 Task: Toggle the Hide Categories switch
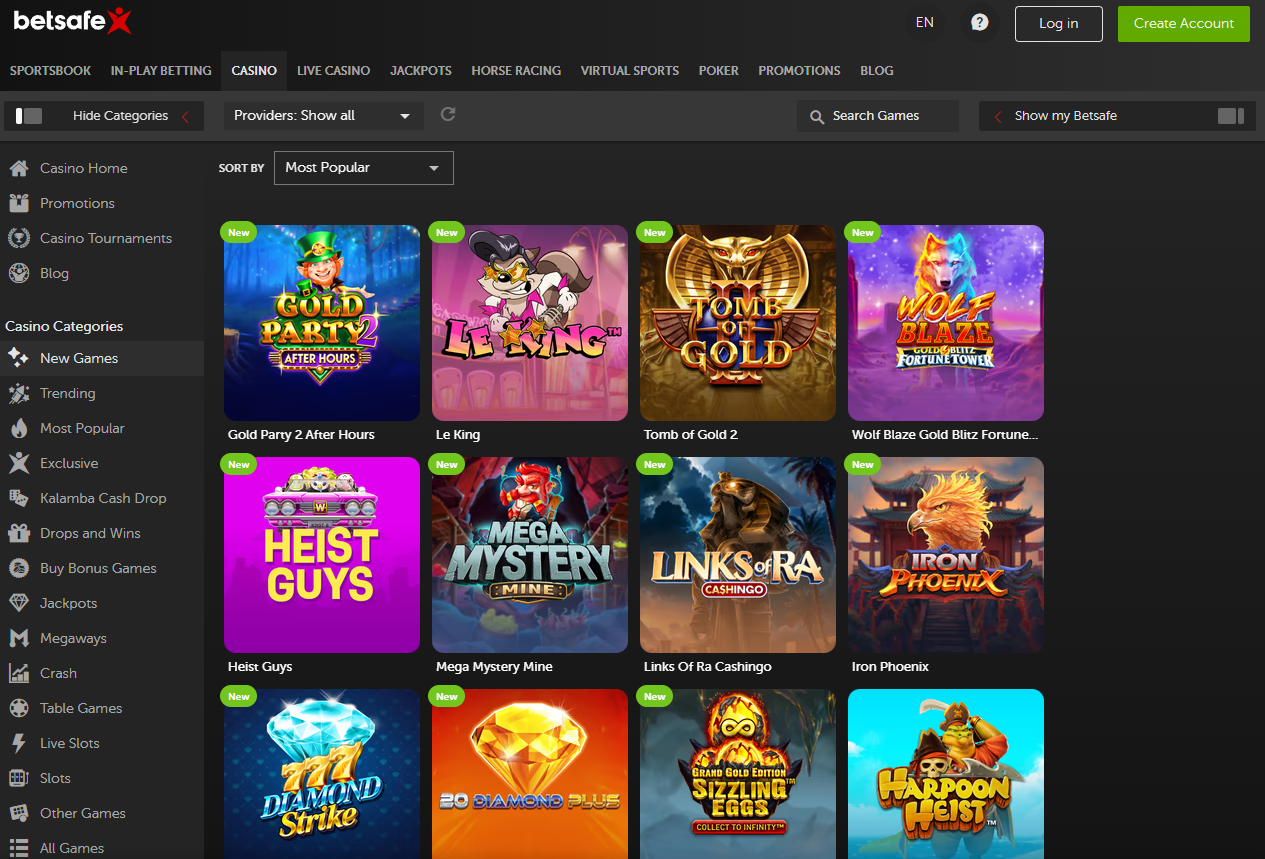click(x=29, y=116)
